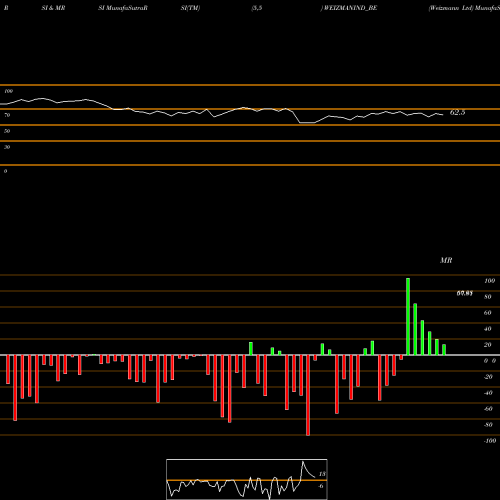Click the -20 label on MR axis

pos(488,377)
